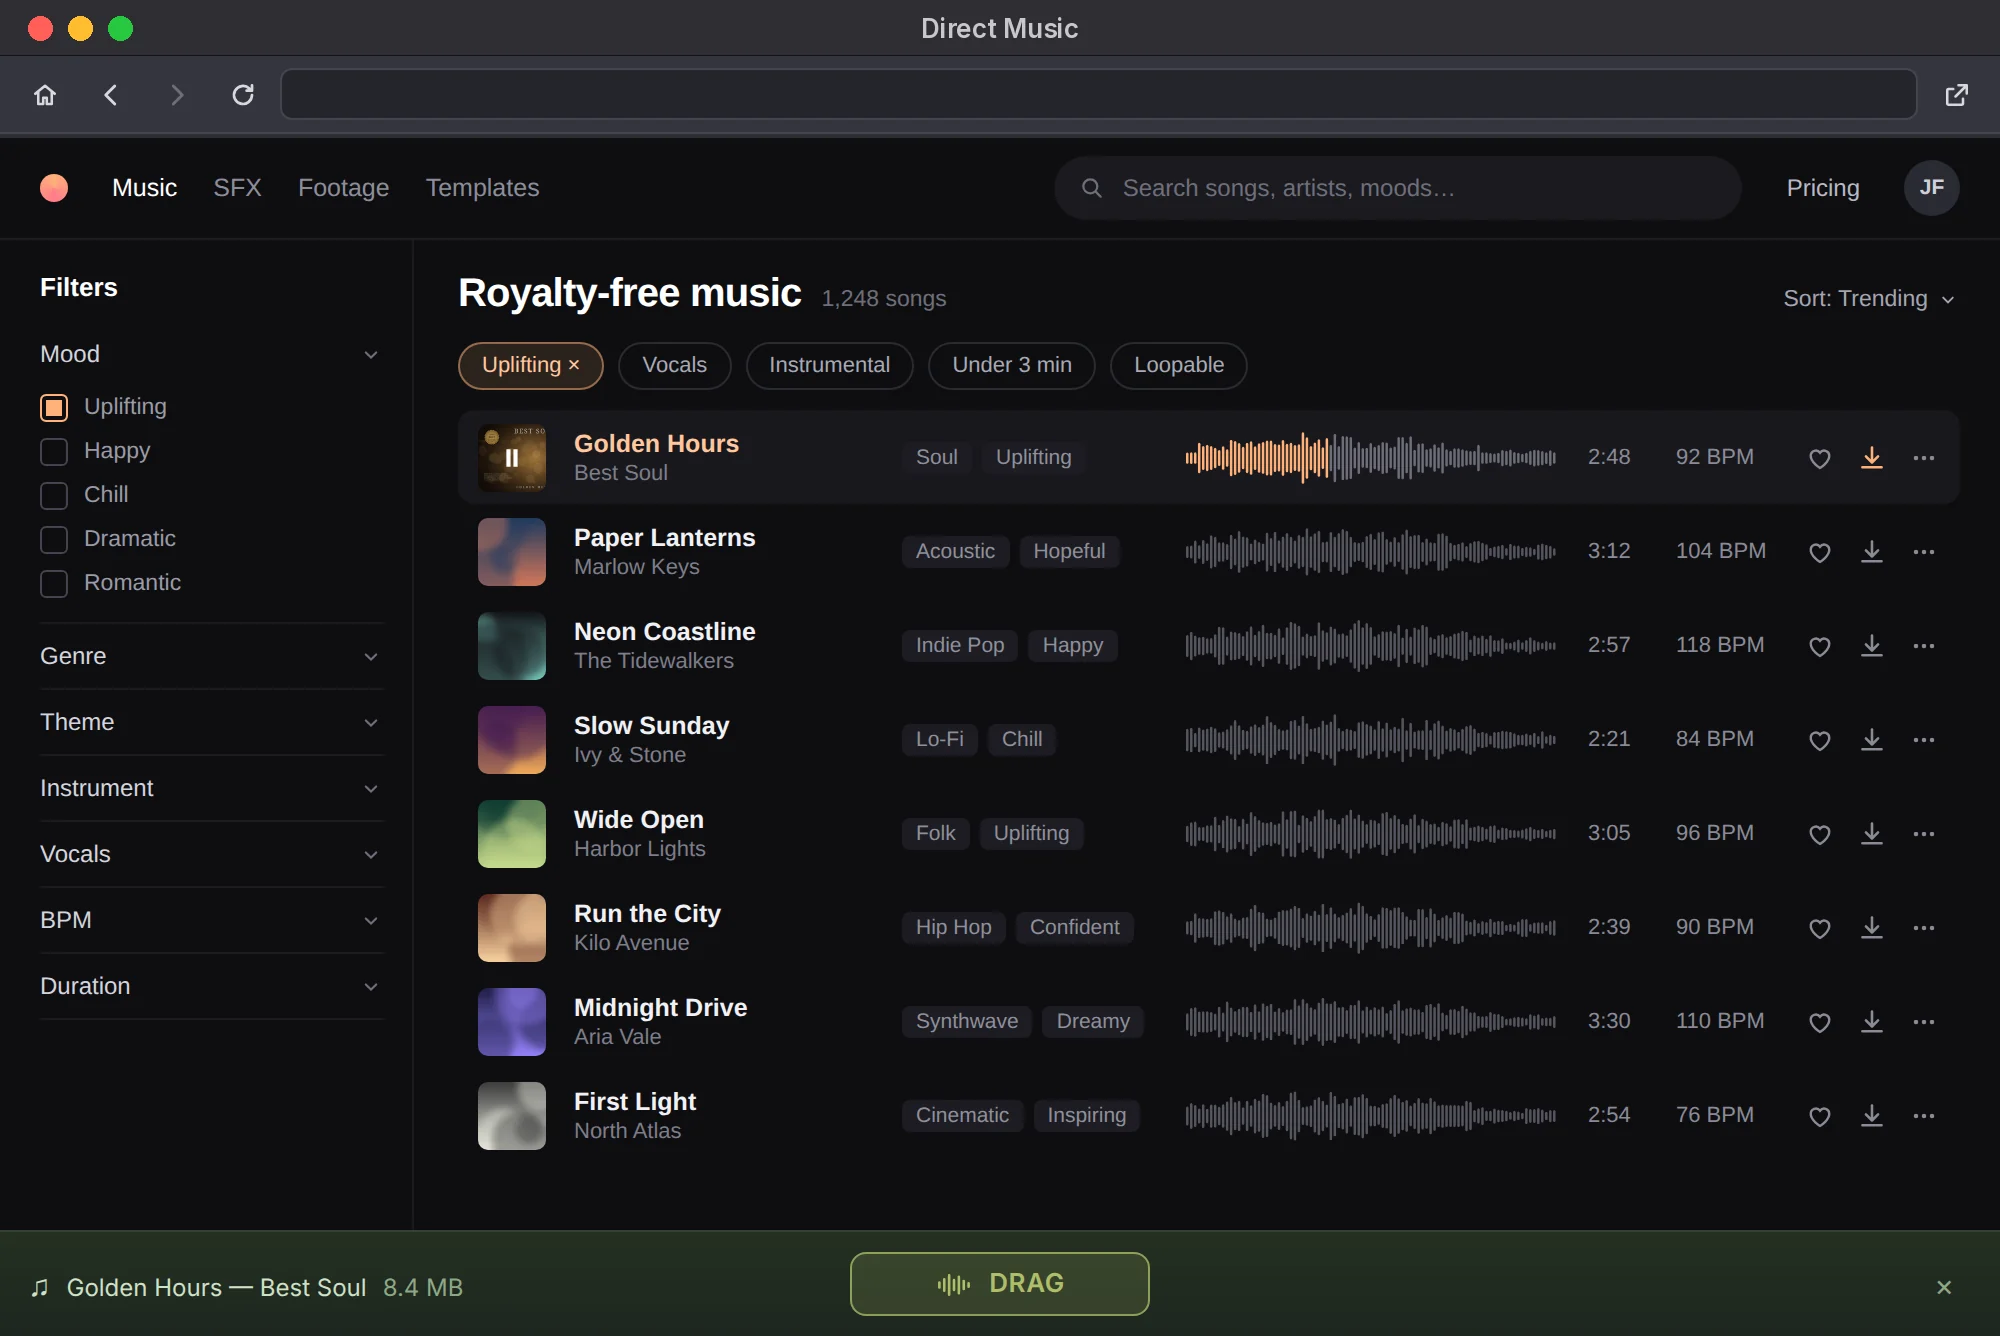Download Golden Hours track
The height and width of the screenshot is (1336, 2000).
tap(1872, 458)
